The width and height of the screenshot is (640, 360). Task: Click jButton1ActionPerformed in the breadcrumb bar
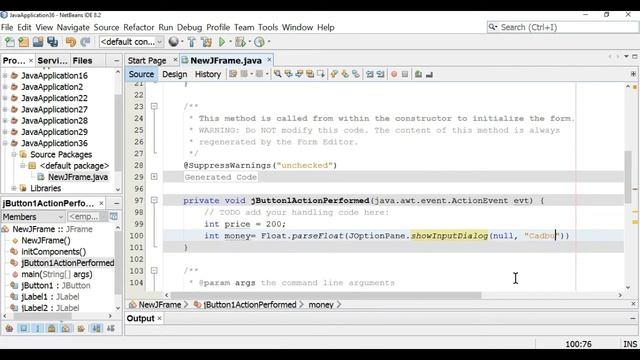(250, 304)
